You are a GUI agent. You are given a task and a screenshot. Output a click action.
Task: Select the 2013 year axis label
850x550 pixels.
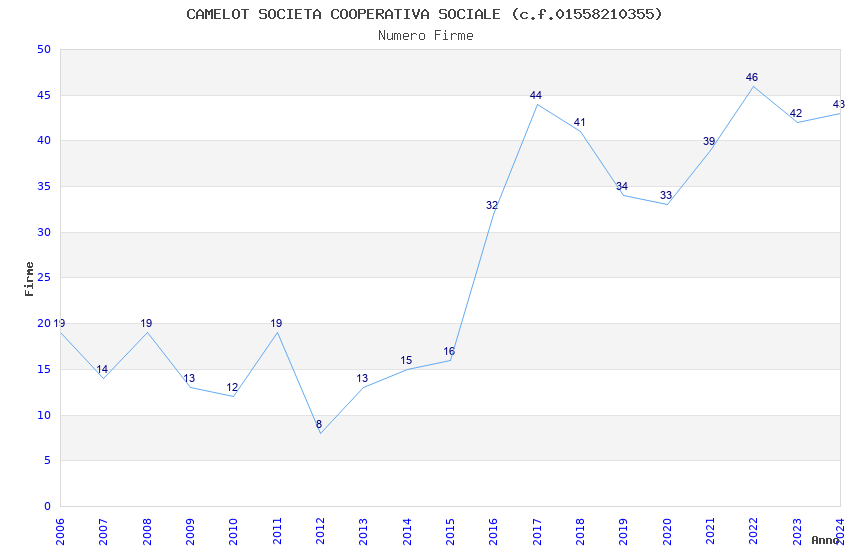click(363, 532)
